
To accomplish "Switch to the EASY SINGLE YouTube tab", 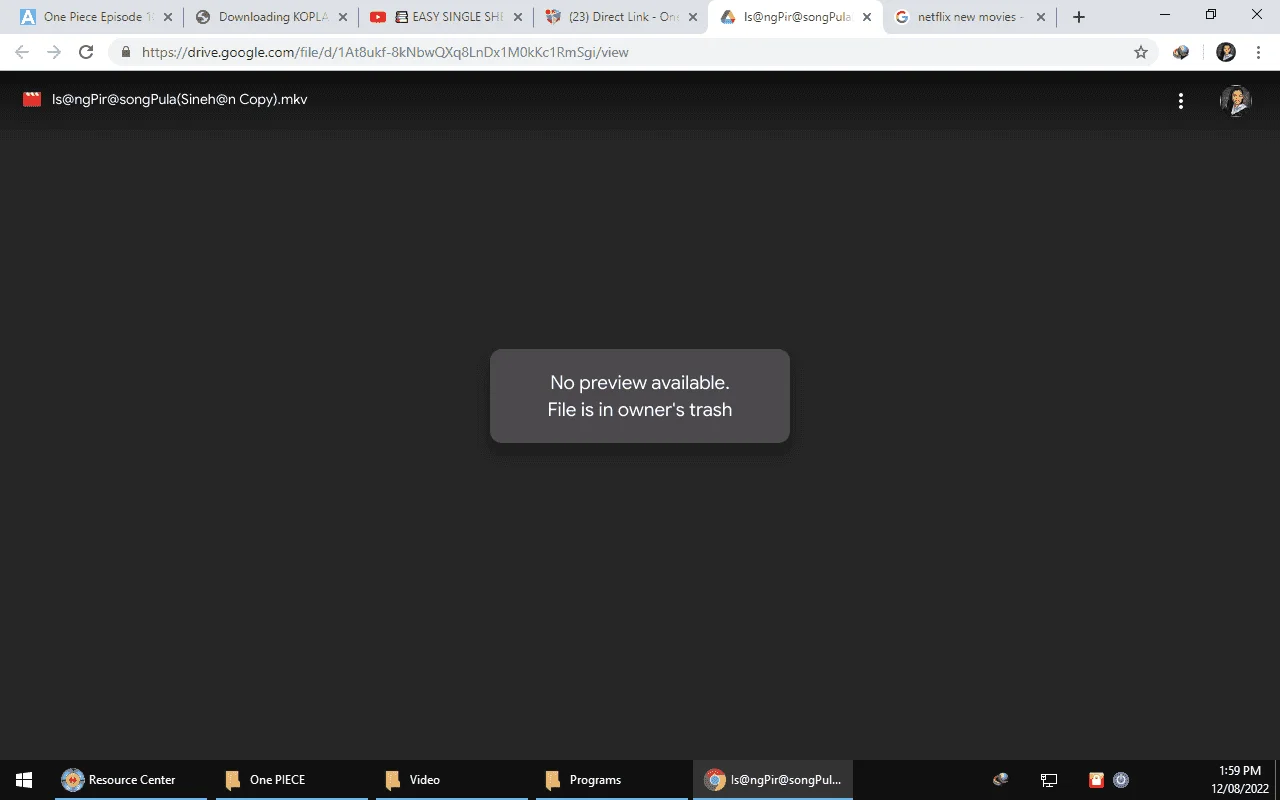I will point(445,17).
